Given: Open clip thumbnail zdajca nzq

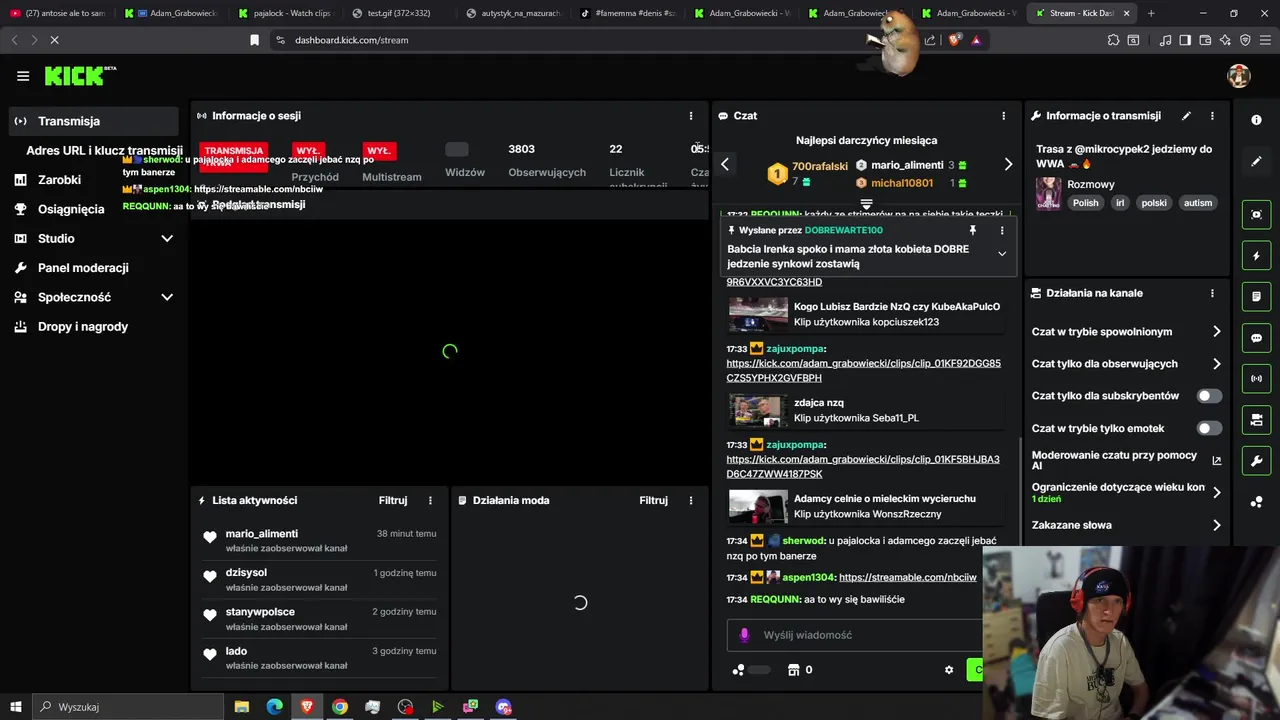Looking at the screenshot, I should (758, 410).
